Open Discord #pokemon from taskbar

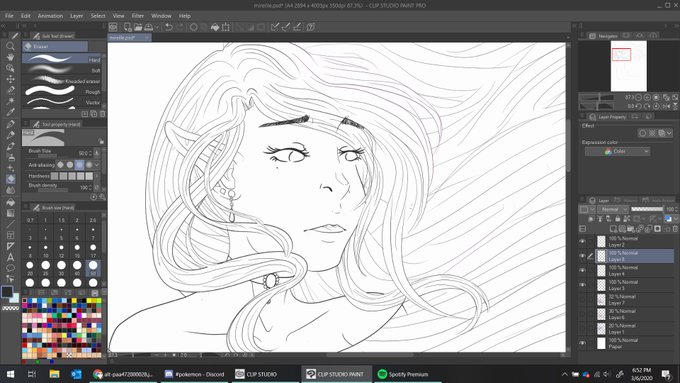tap(194, 374)
